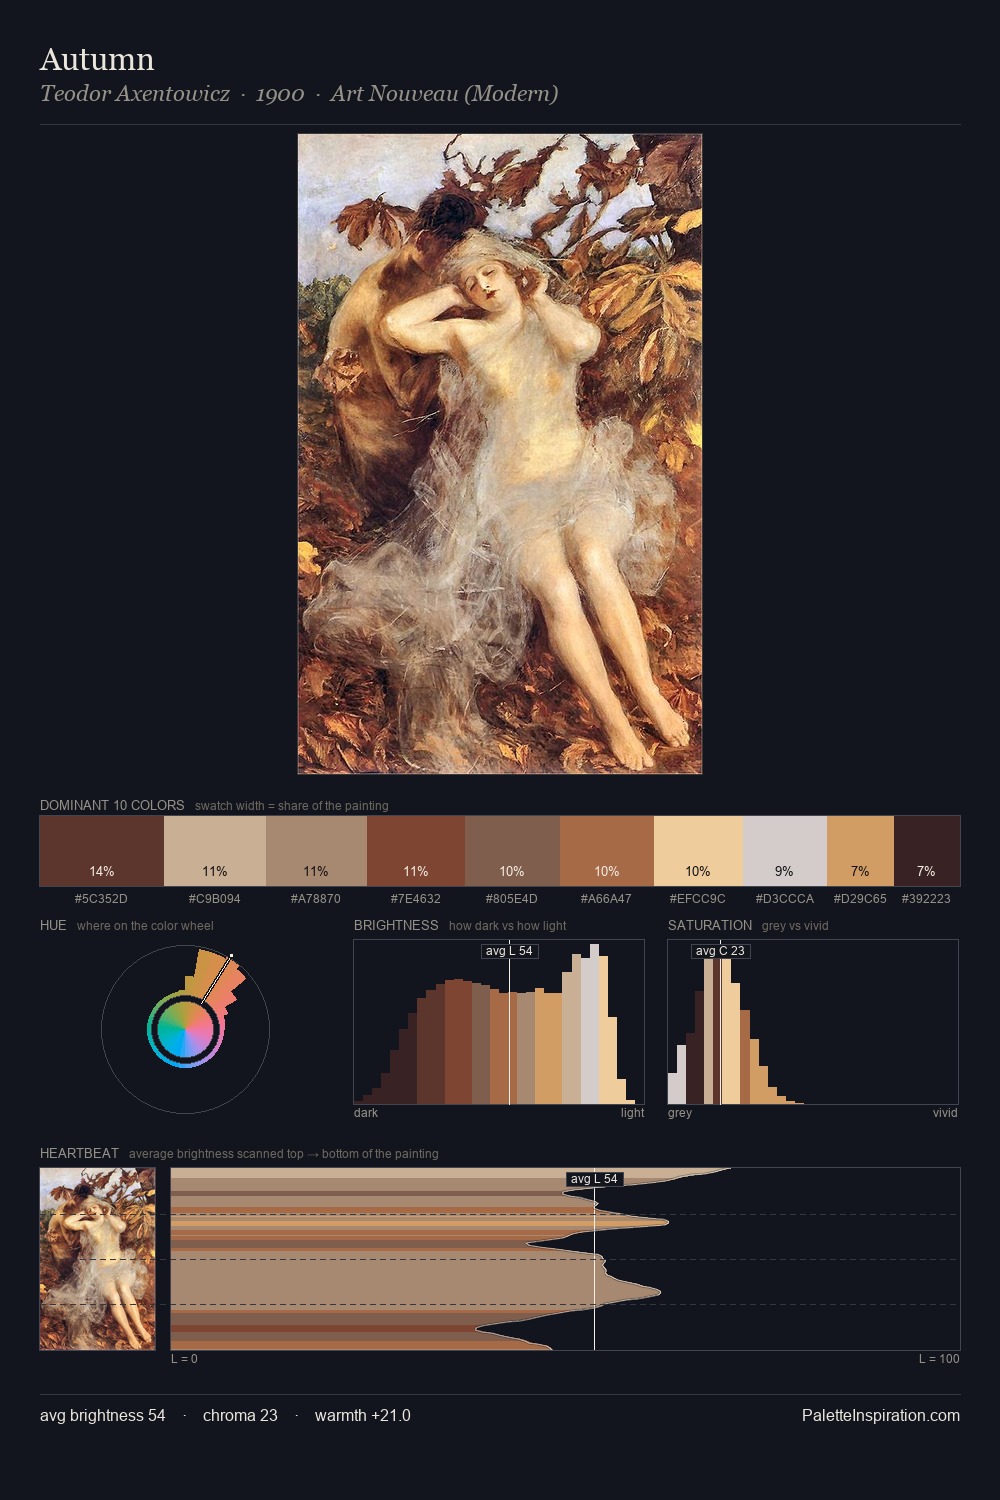Pick the #A78870 tan swatch
The width and height of the screenshot is (1000, 1500).
(x=316, y=851)
